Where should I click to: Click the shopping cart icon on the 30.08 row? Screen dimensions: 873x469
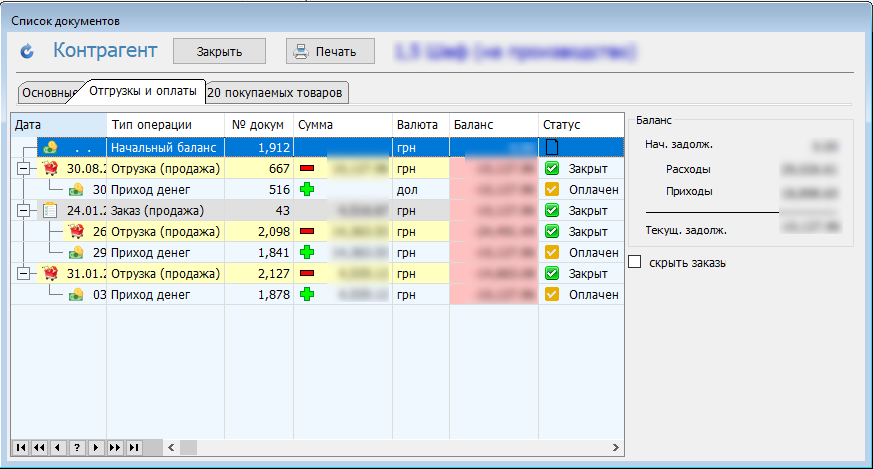[x=51, y=168]
